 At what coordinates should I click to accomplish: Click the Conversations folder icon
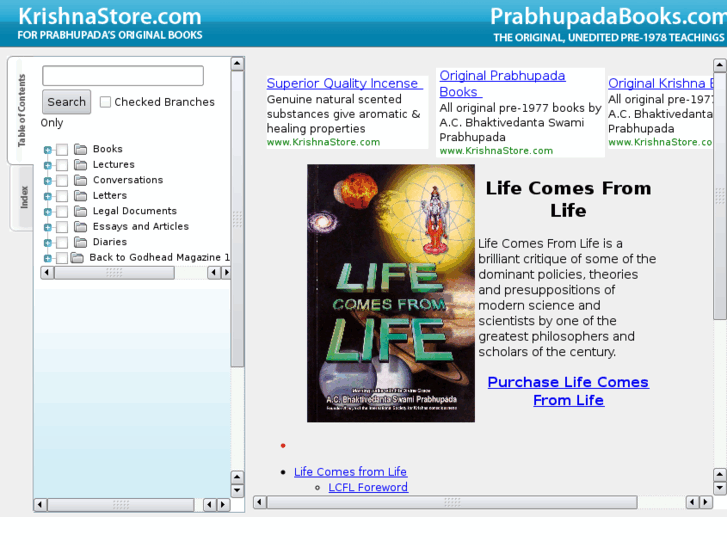click(81, 180)
